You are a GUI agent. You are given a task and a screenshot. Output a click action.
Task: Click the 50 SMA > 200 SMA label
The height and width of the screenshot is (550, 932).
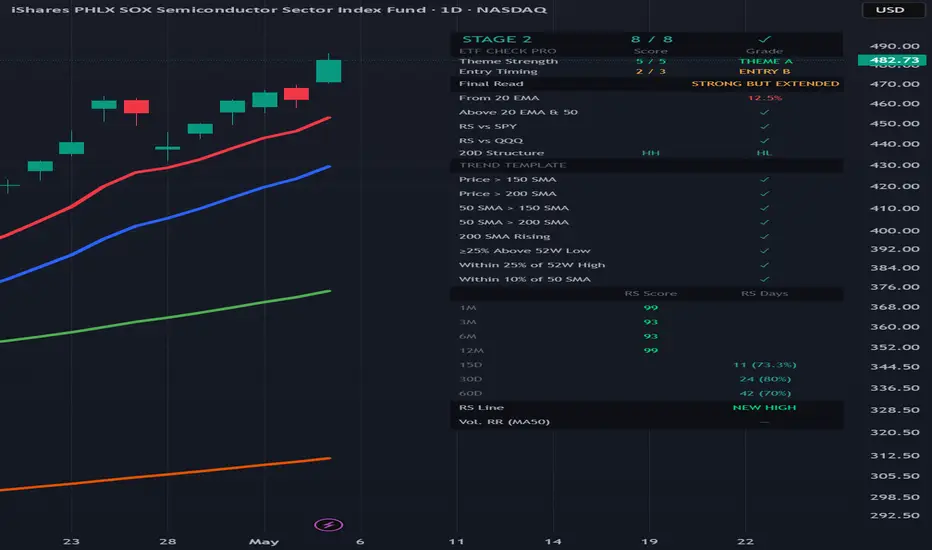pyautogui.click(x=514, y=222)
